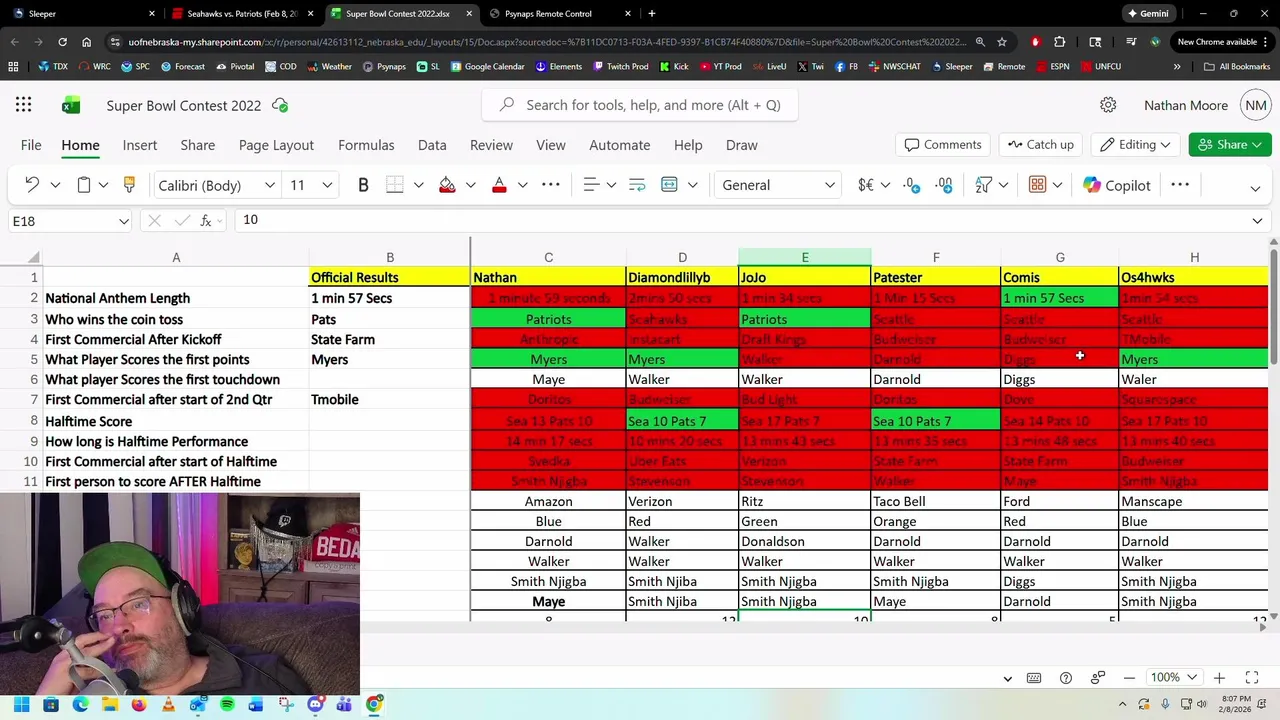Open ribbon overflow ellipsis menu

1180,185
